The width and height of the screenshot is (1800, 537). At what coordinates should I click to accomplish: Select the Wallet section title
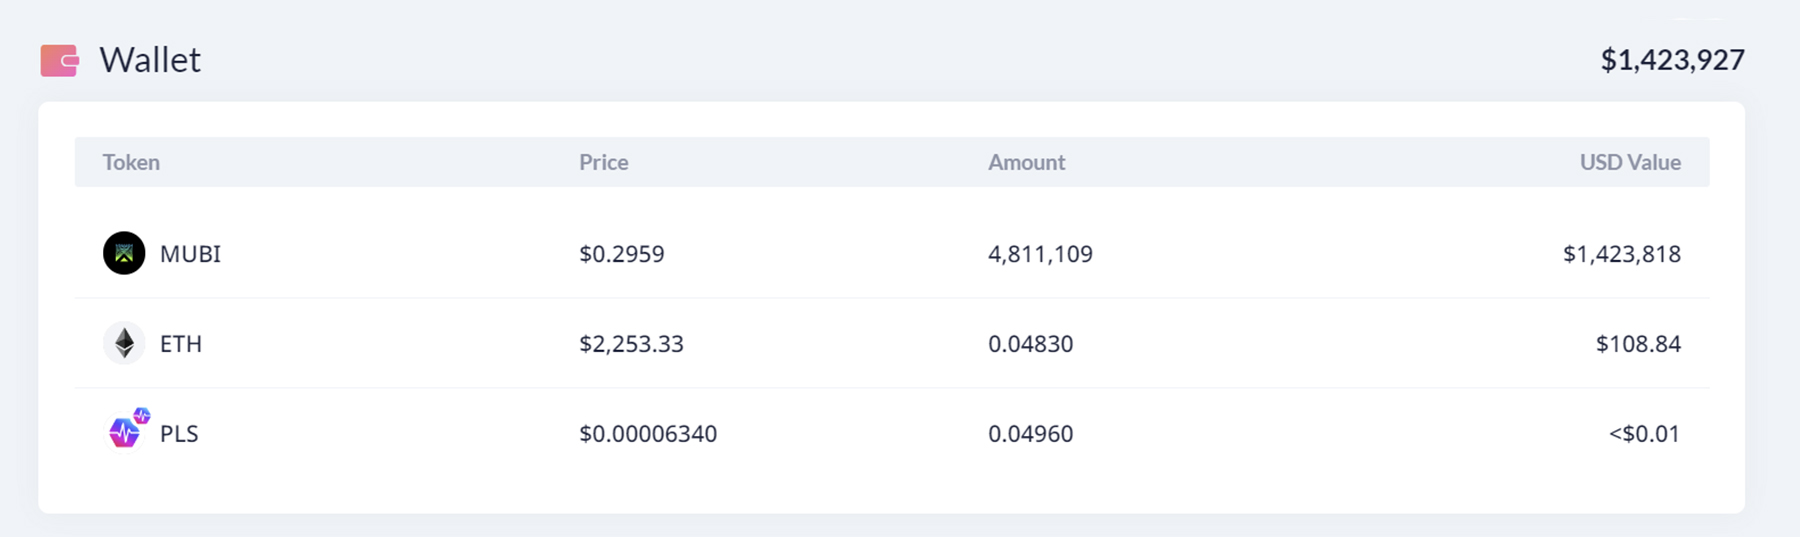(x=150, y=60)
